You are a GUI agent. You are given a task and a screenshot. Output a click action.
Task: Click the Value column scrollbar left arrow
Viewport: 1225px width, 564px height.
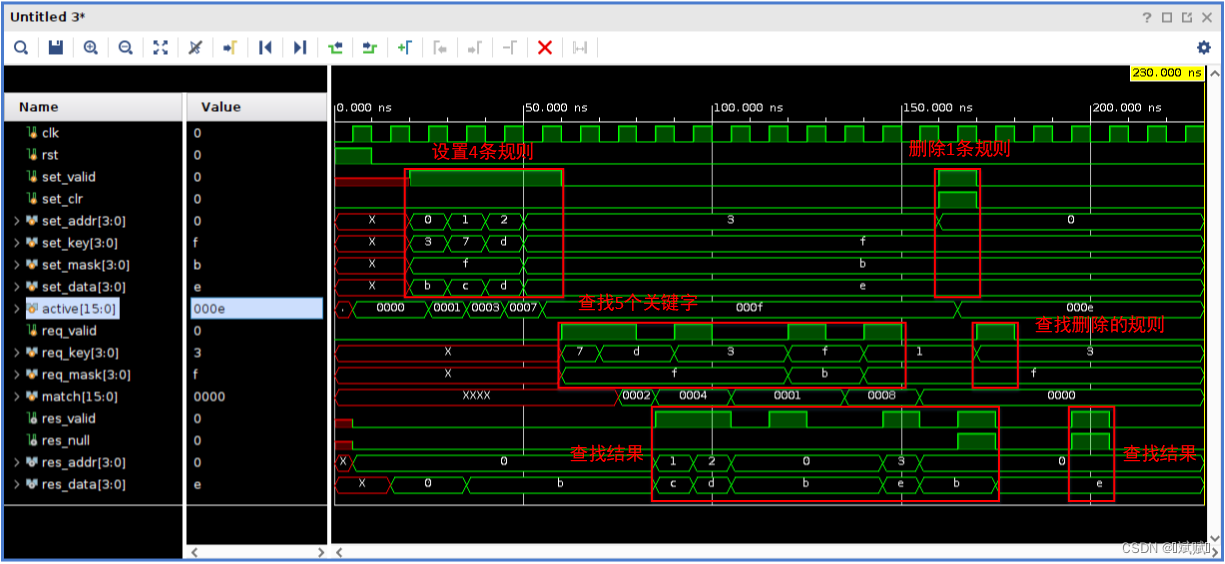pyautogui.click(x=195, y=552)
